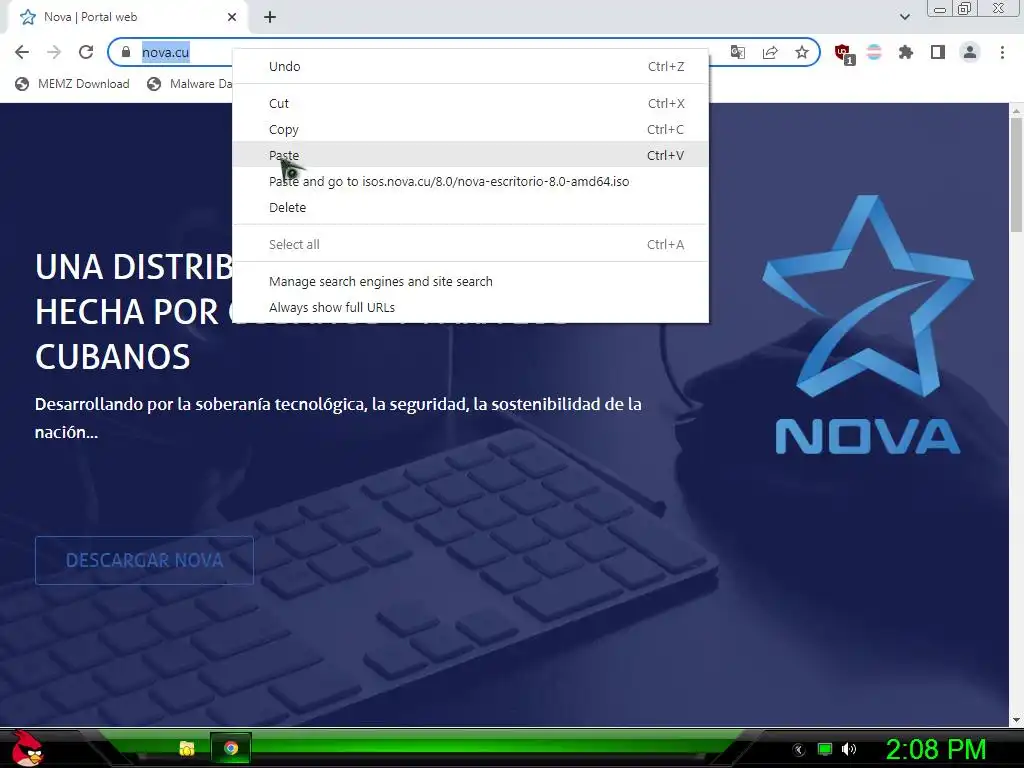The image size is (1024, 768).
Task: Open Manage search engines and site search
Action: [x=470, y=281]
